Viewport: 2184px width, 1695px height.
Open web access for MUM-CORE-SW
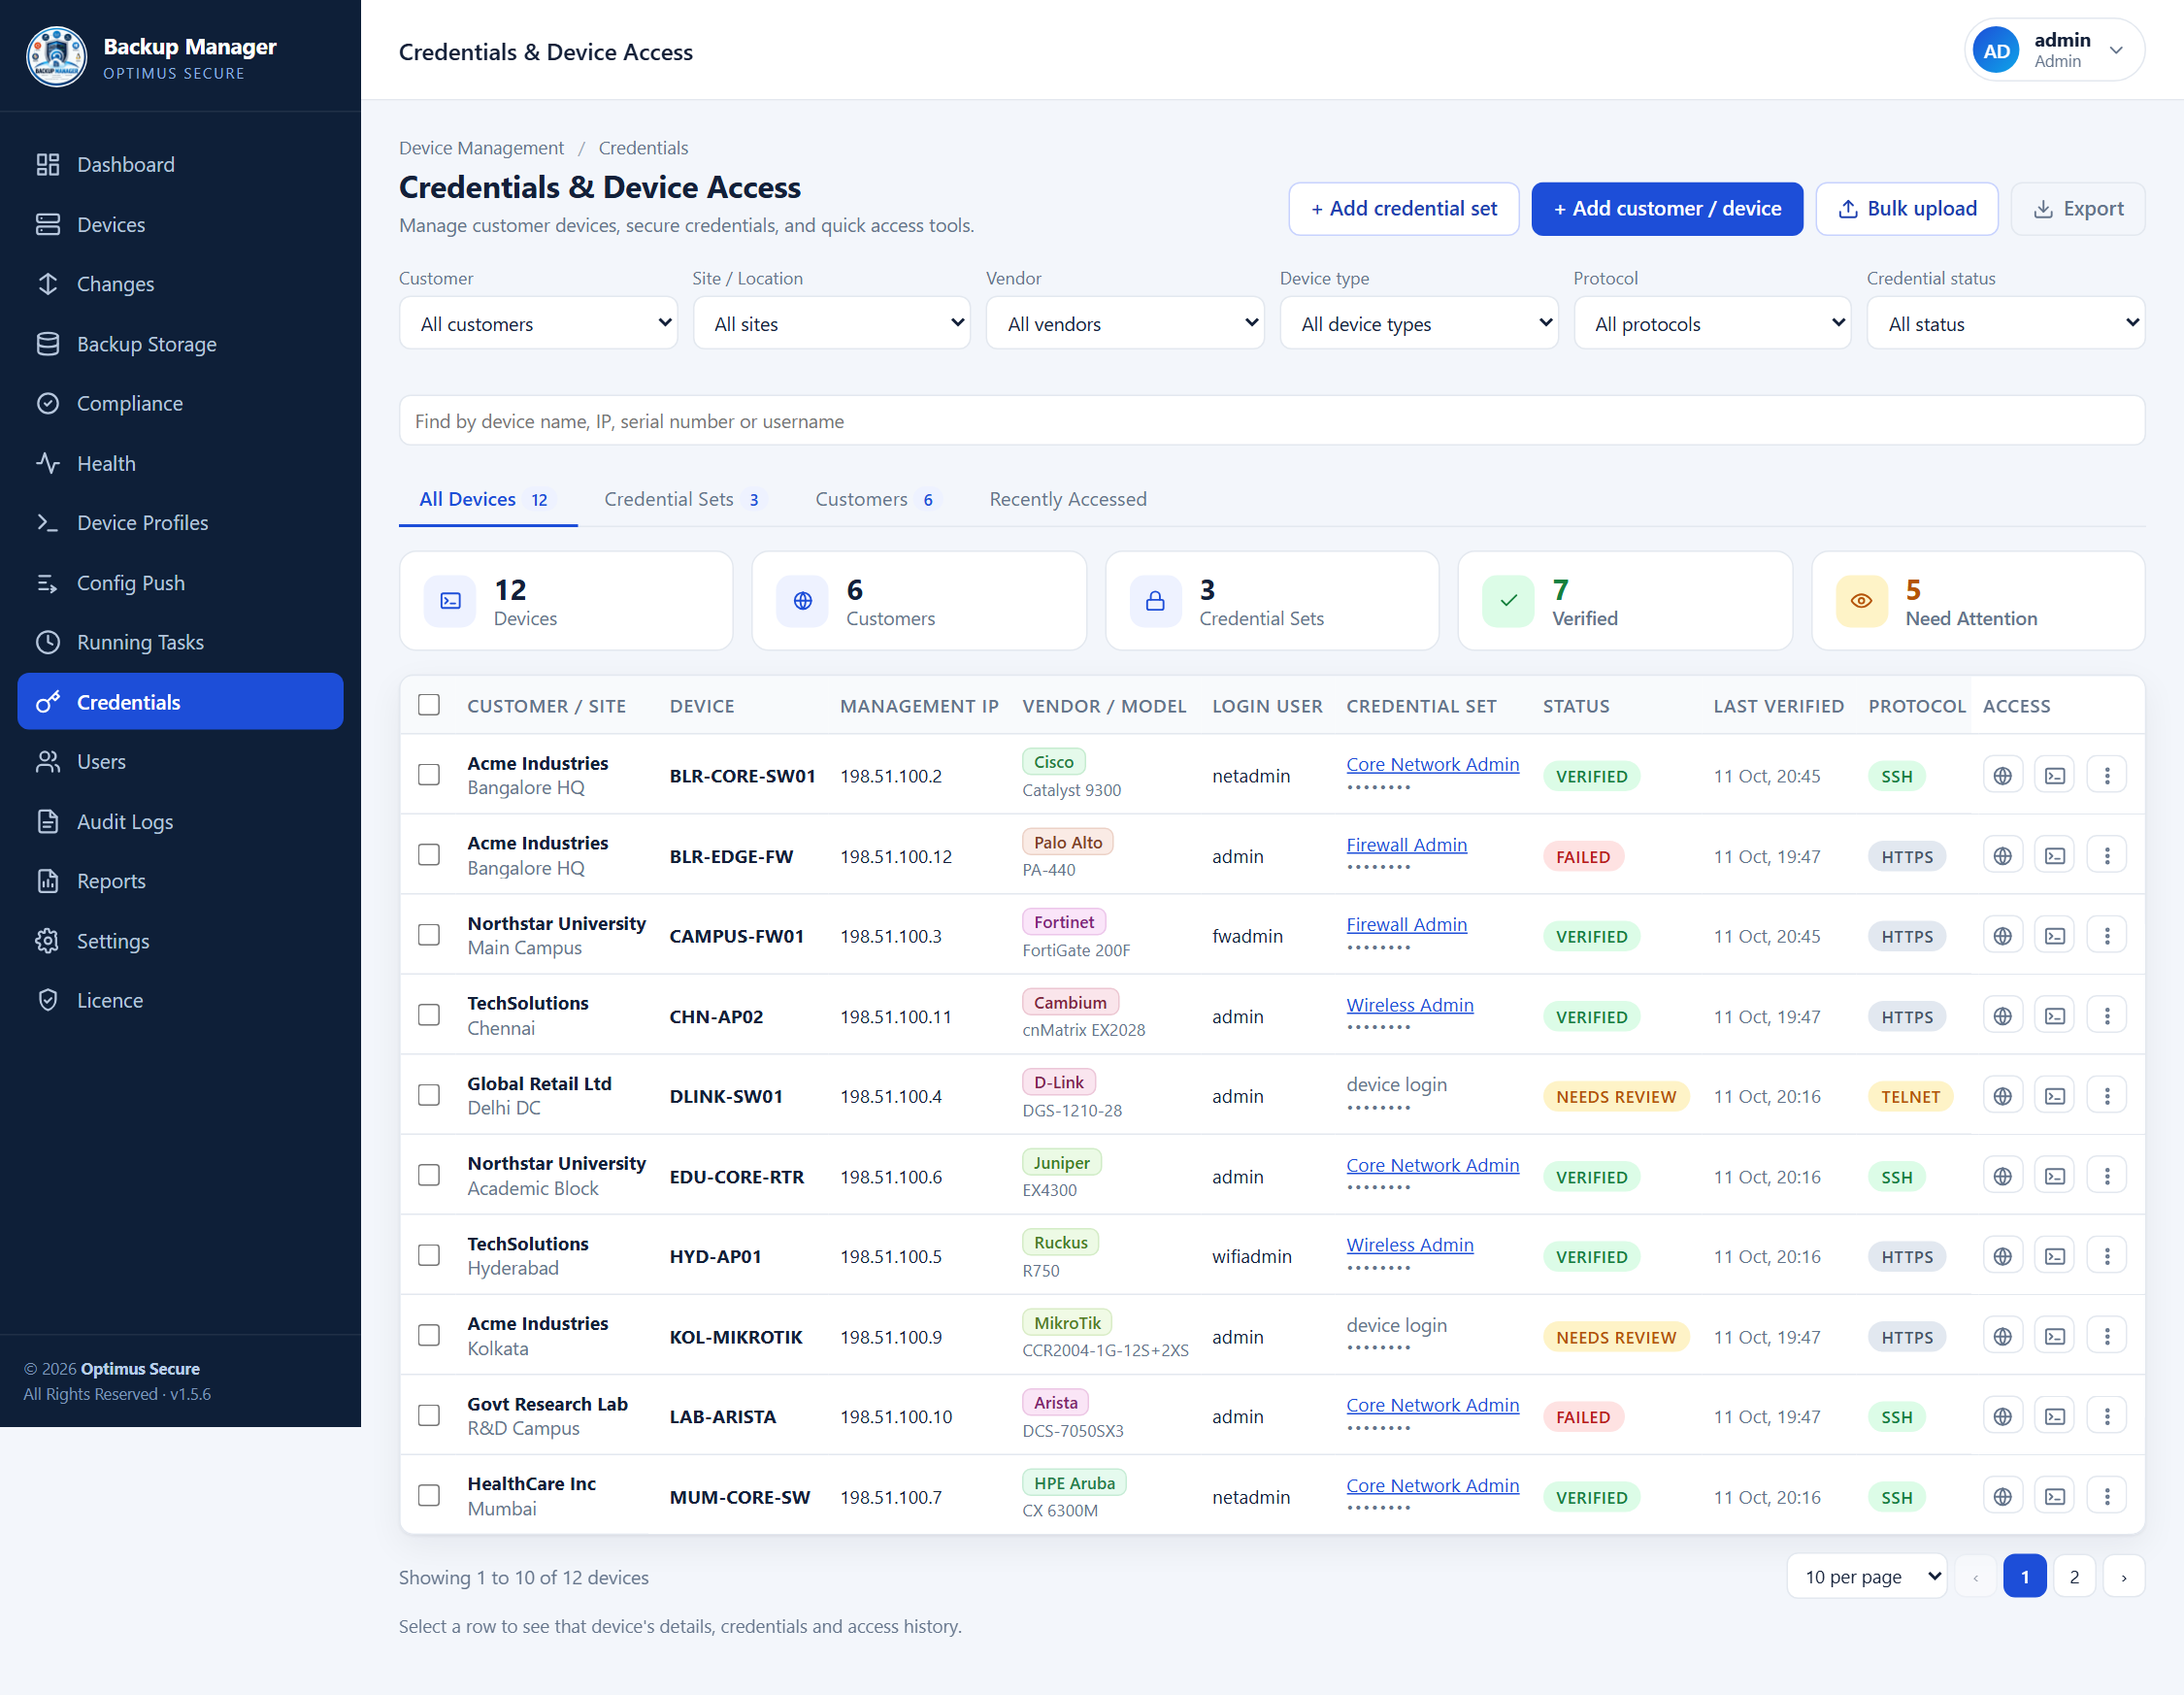(2002, 1496)
